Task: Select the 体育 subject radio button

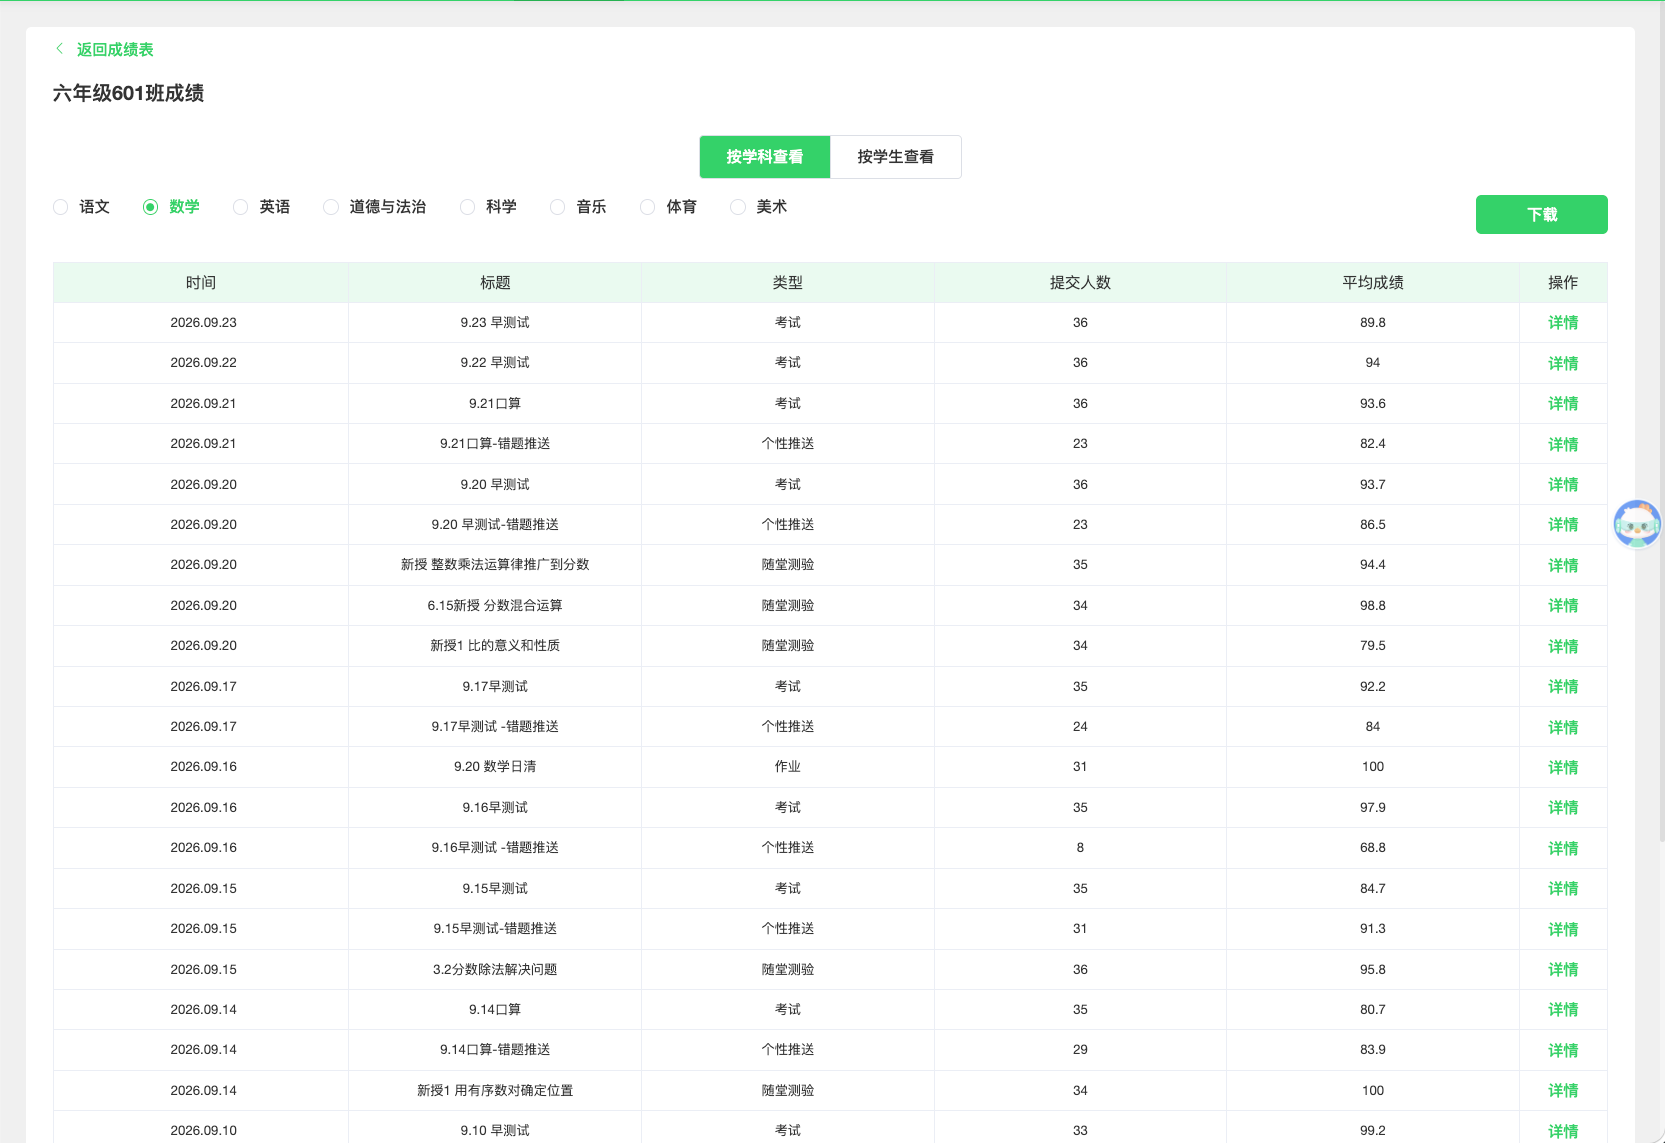Action: point(648,207)
